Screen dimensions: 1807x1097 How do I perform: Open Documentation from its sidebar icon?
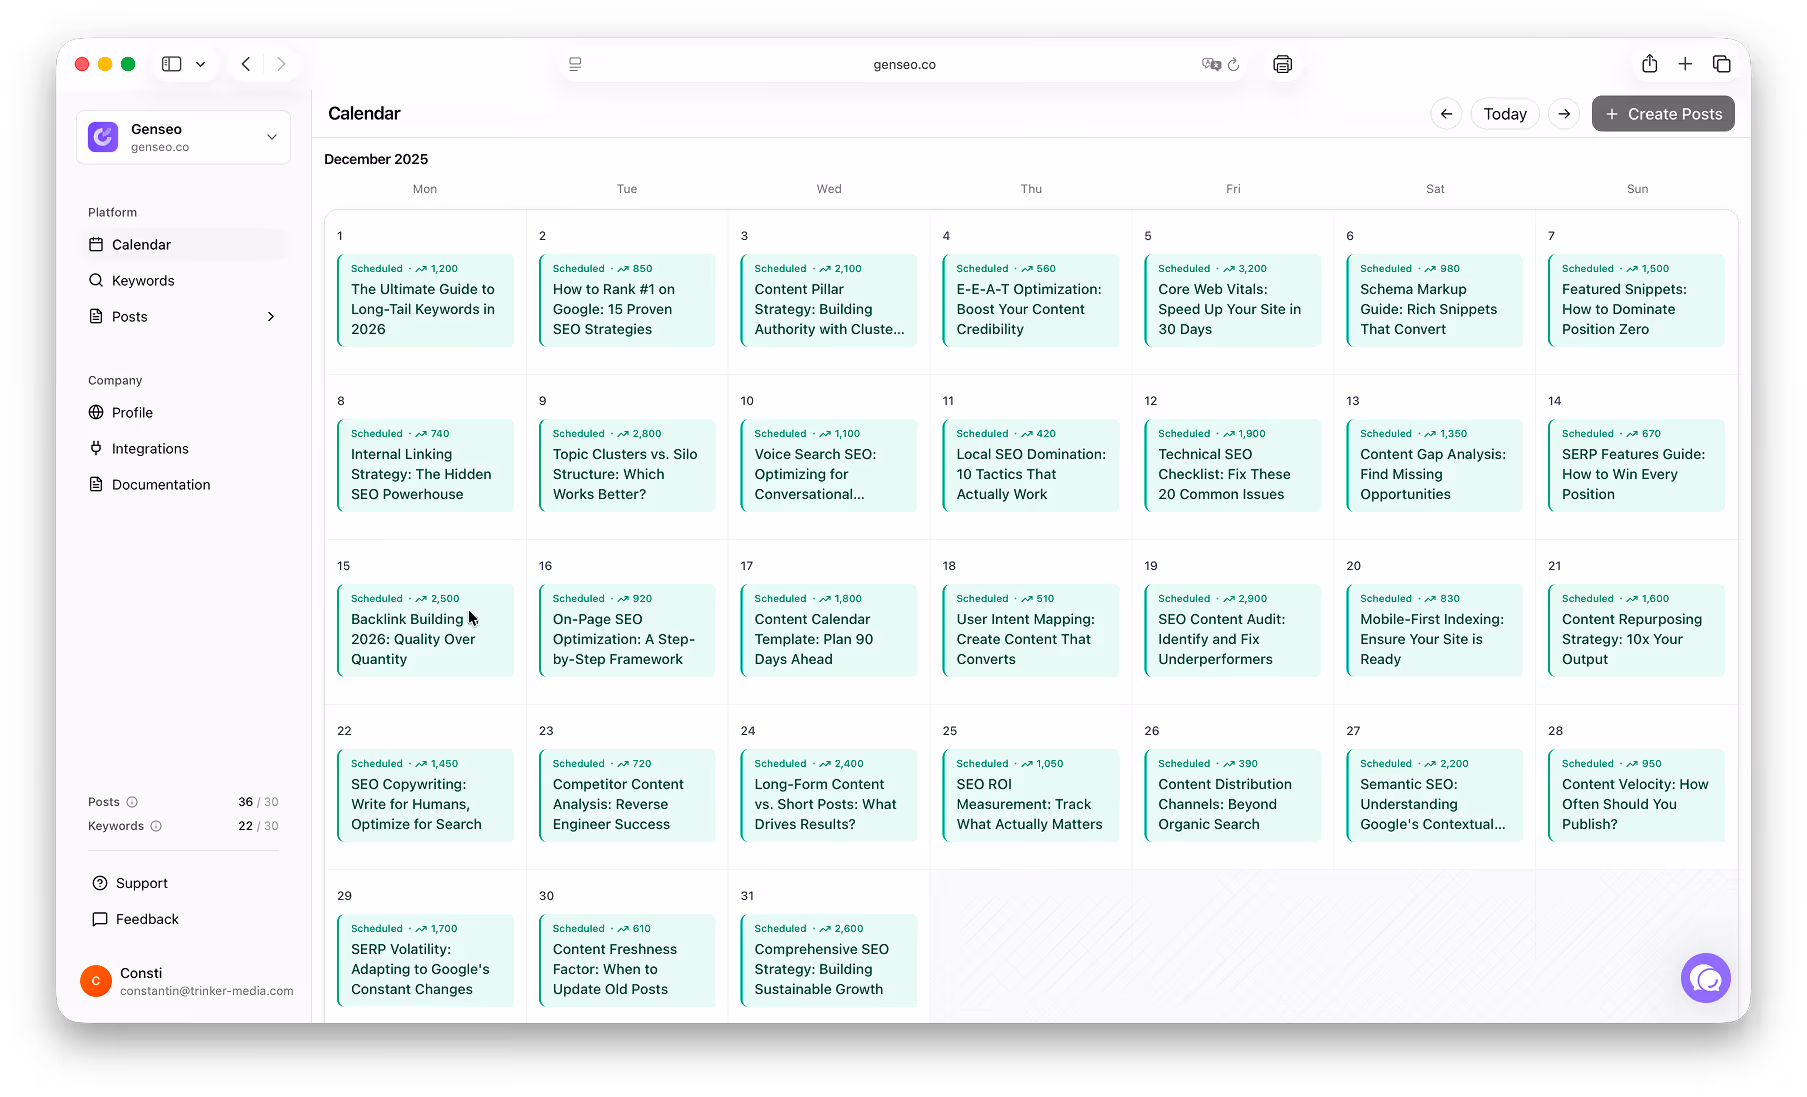point(96,484)
